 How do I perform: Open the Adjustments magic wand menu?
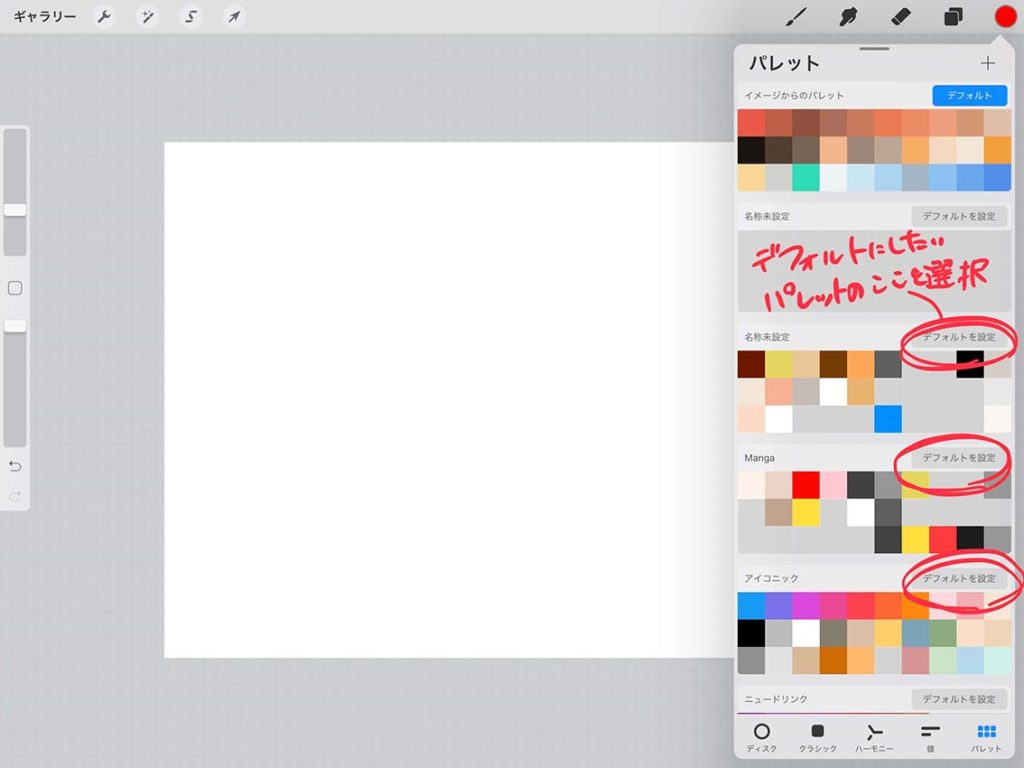pos(148,16)
